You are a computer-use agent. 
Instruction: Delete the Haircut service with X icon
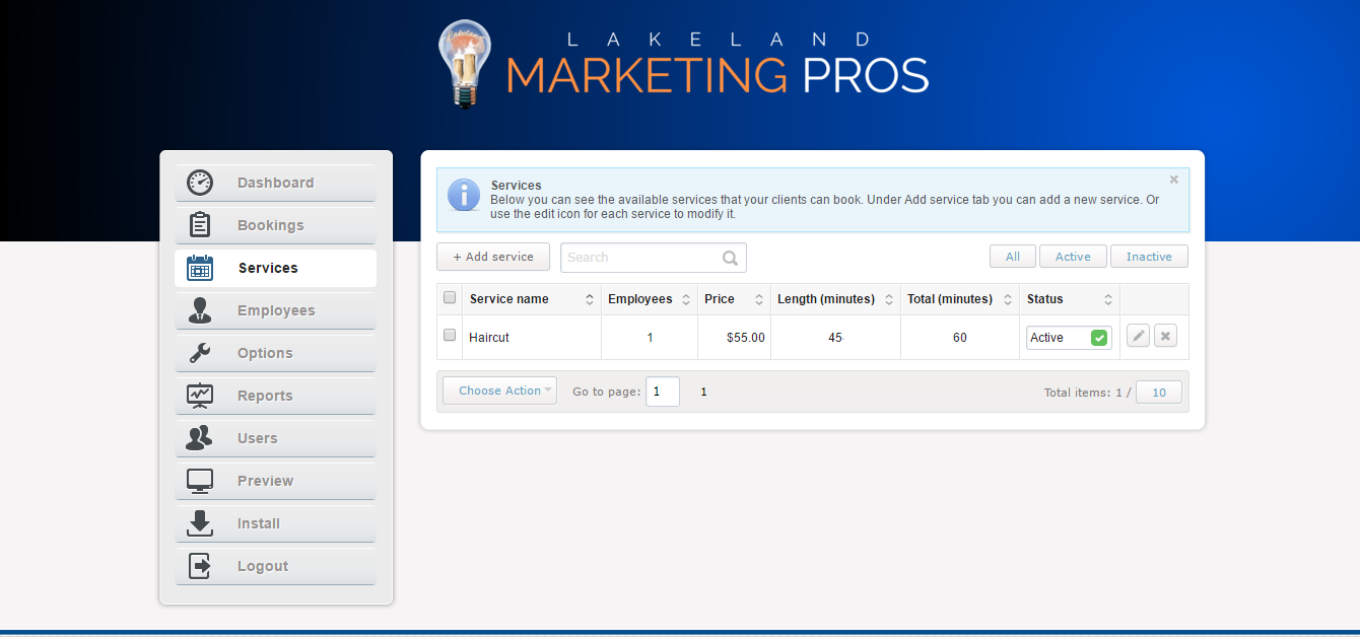click(1165, 337)
